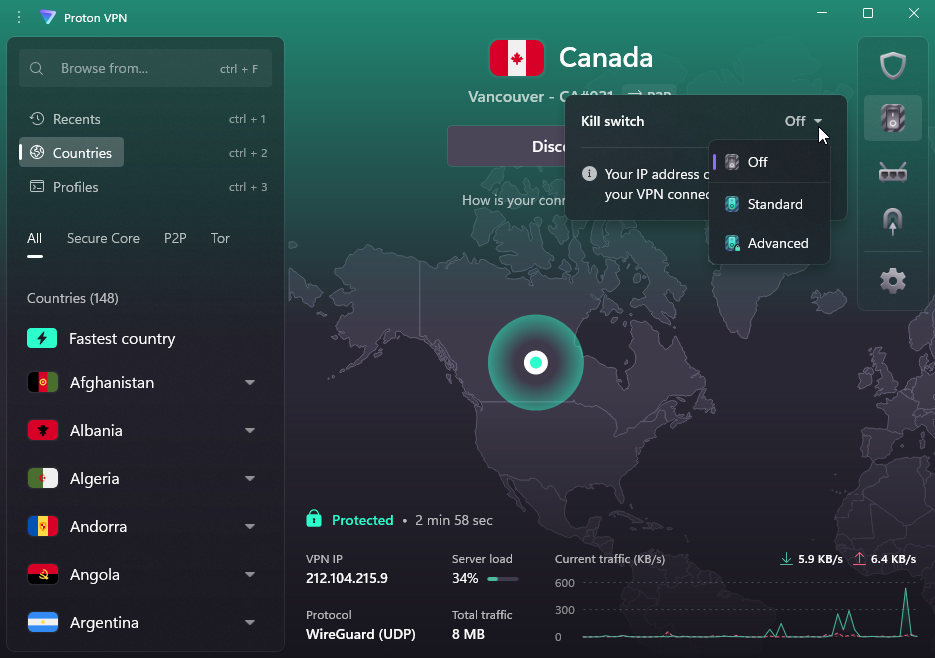This screenshot has height=658, width=935.
Task: Select Off in the kill switch menu
Action: click(769, 162)
